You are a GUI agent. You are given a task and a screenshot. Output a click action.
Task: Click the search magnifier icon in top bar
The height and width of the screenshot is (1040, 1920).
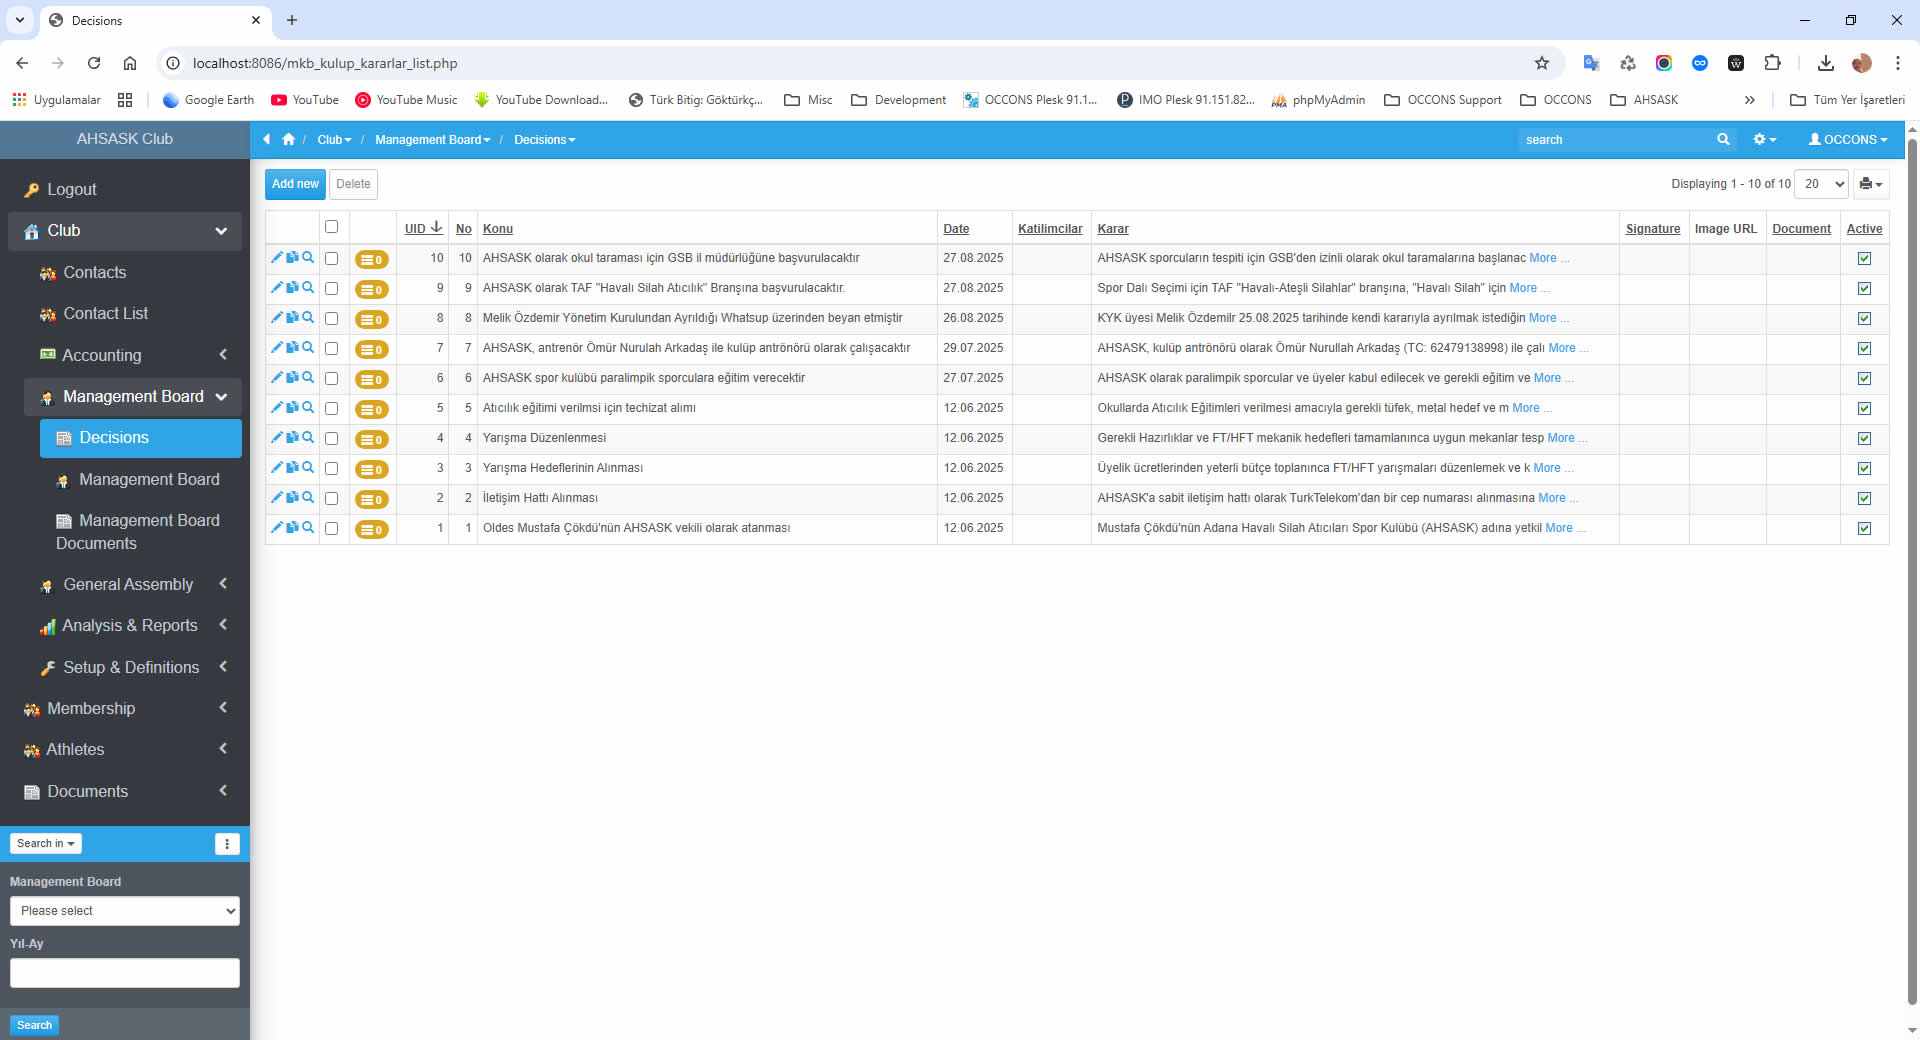1723,140
